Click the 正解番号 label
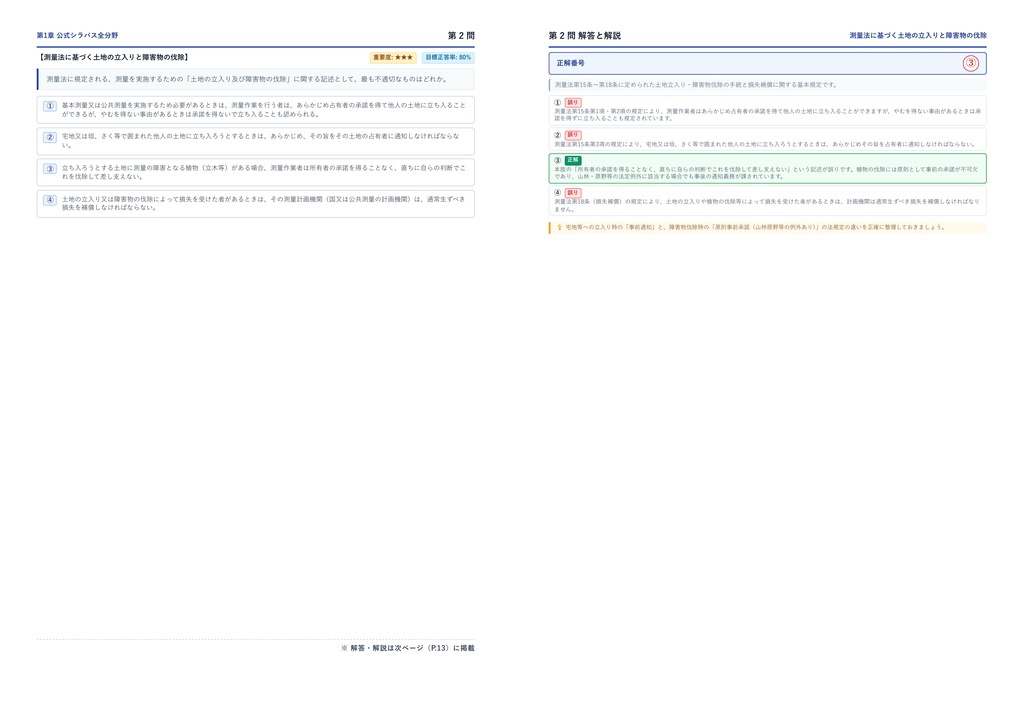The width and height of the screenshot is (1024, 724). tap(570, 63)
